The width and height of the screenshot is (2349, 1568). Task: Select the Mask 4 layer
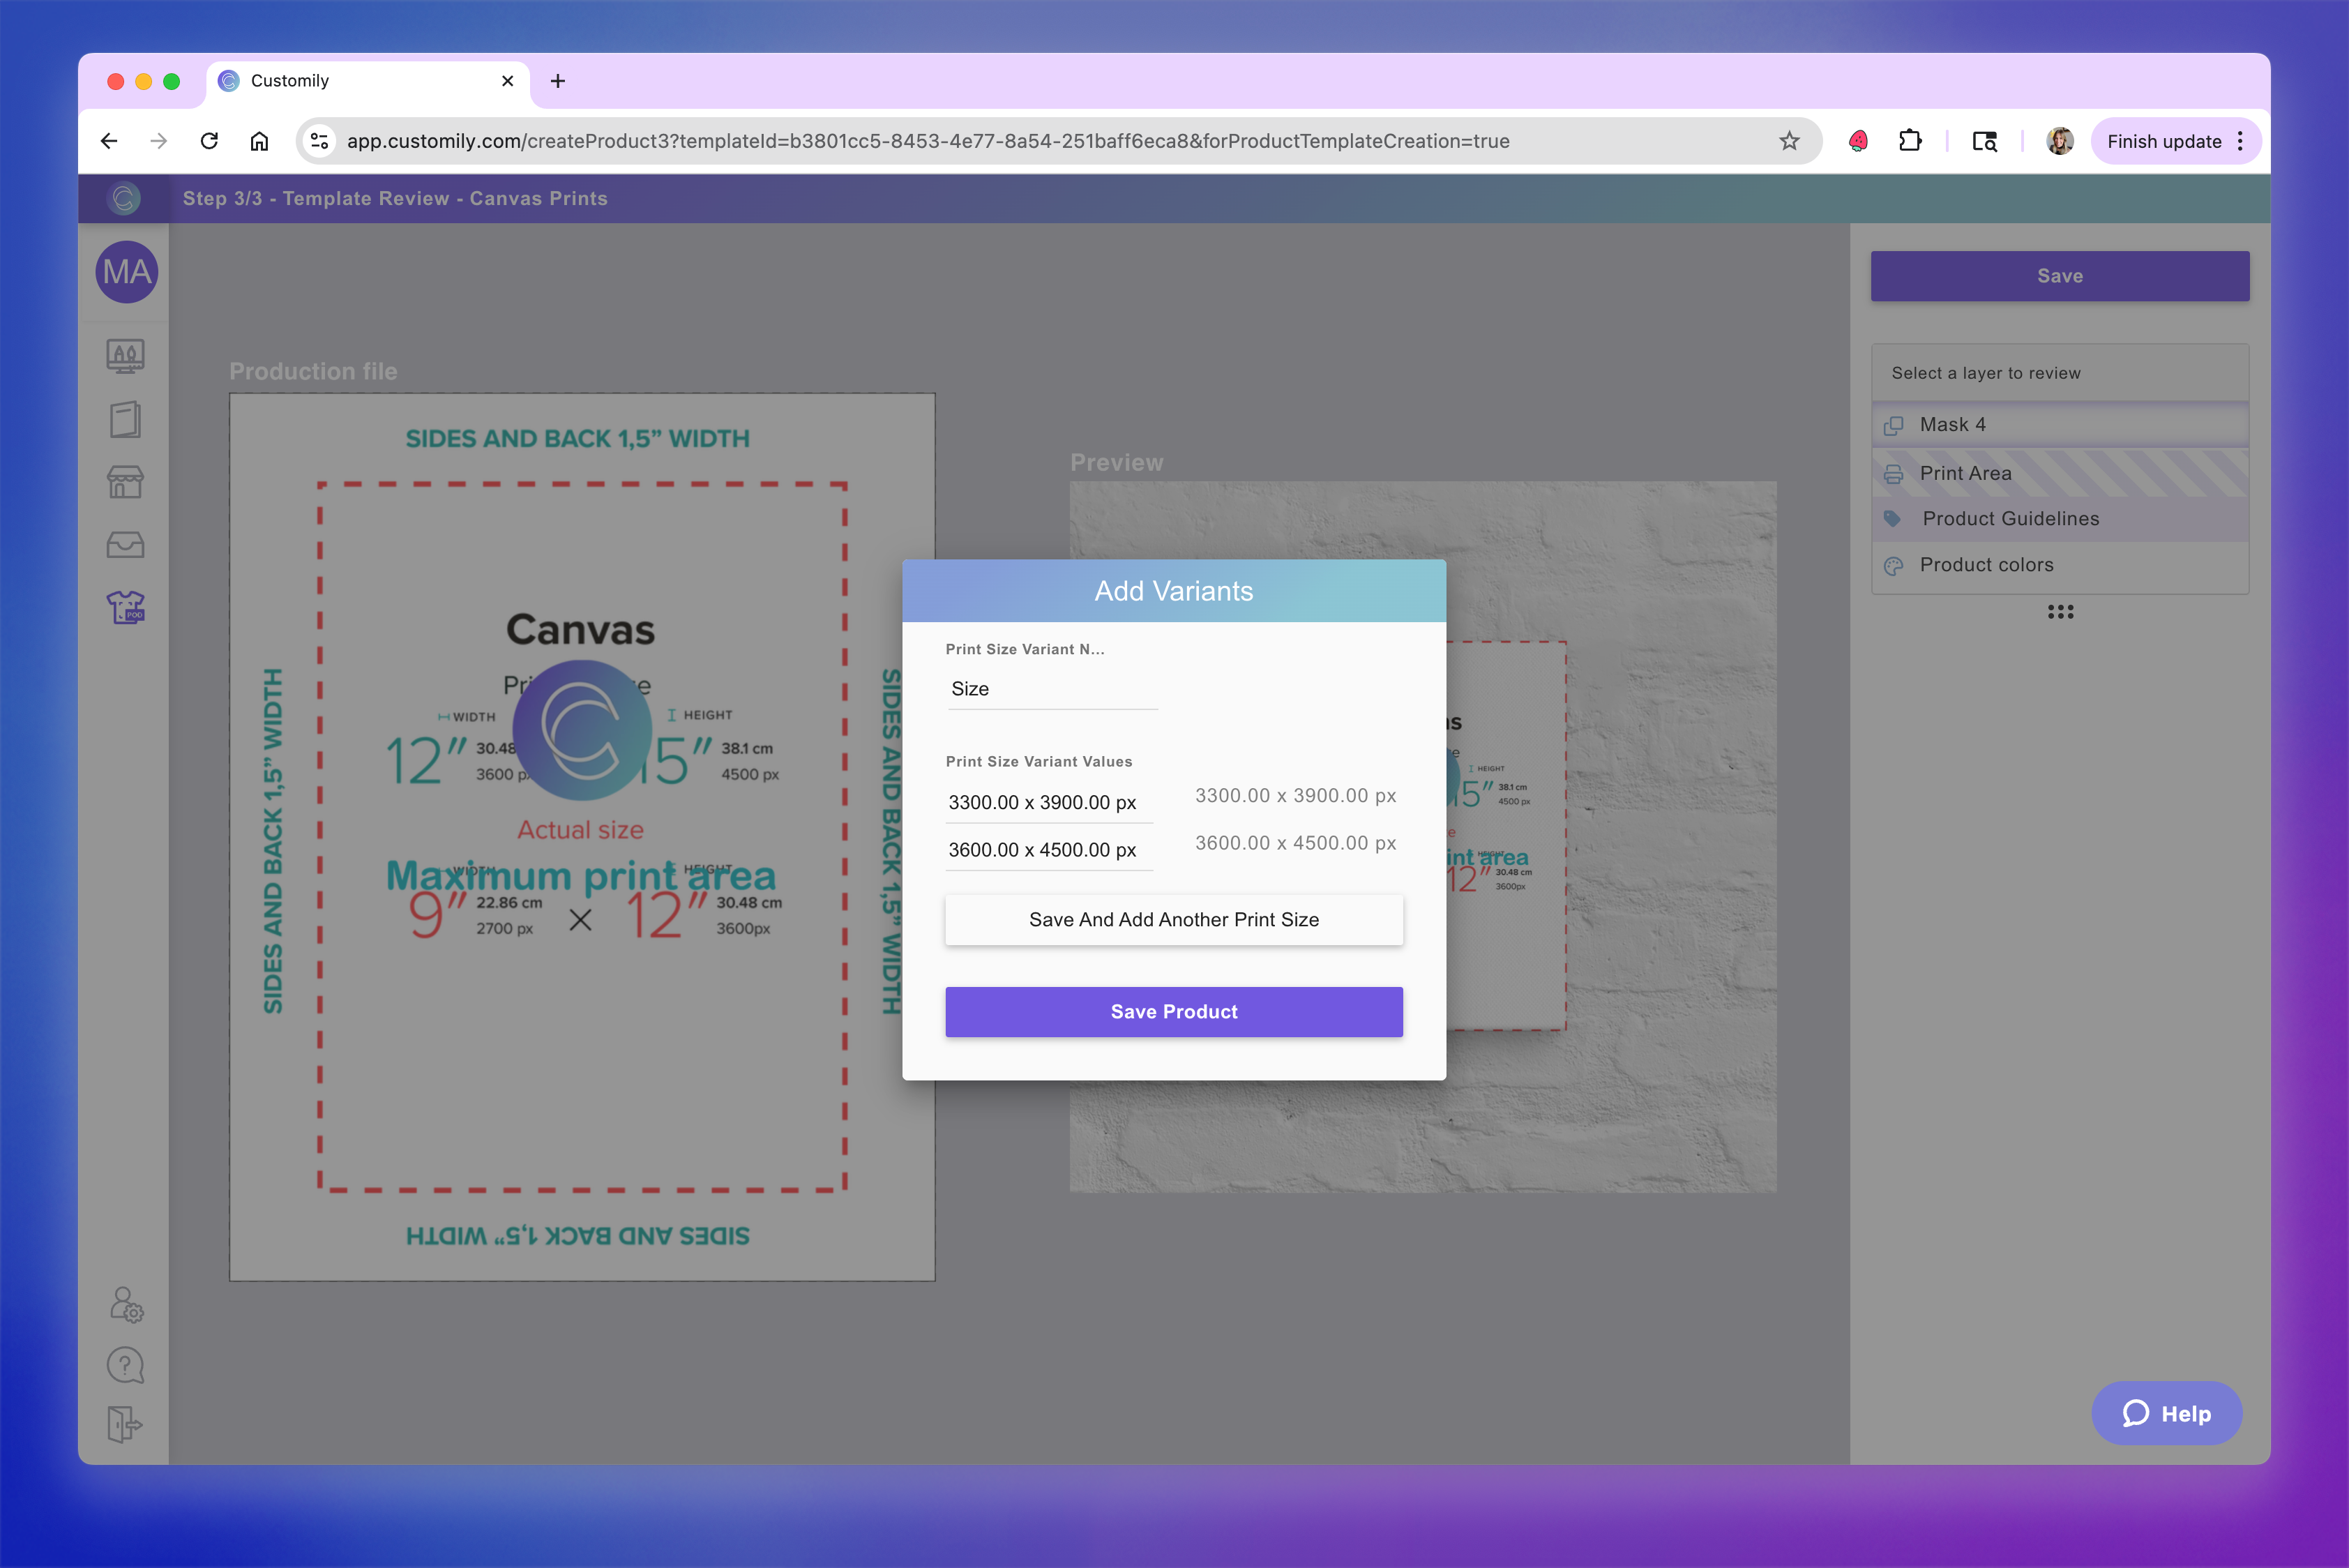2060,425
